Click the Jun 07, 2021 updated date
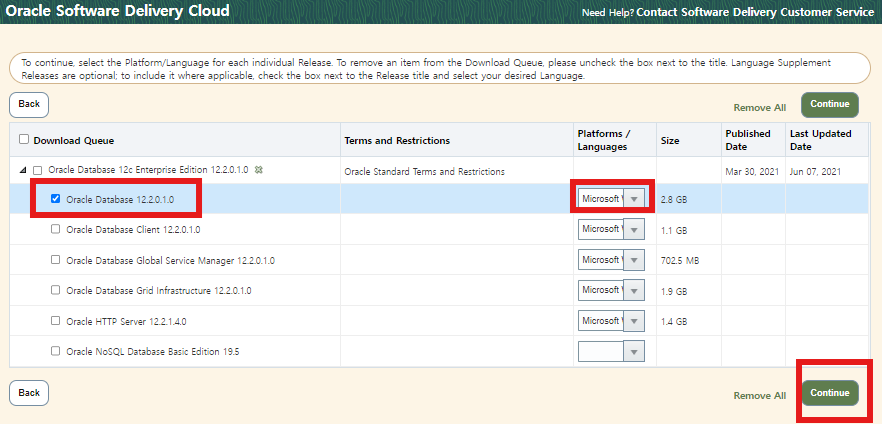 pyautogui.click(x=815, y=172)
